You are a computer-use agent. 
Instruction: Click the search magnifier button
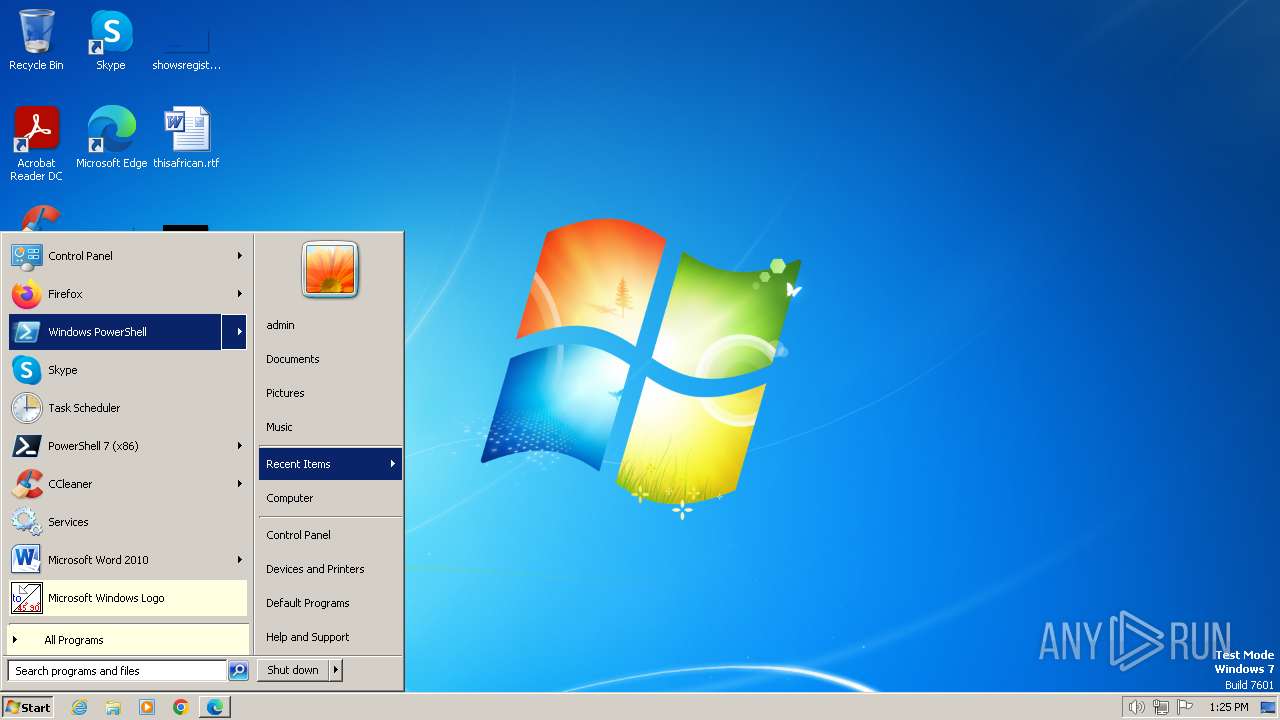click(x=238, y=671)
